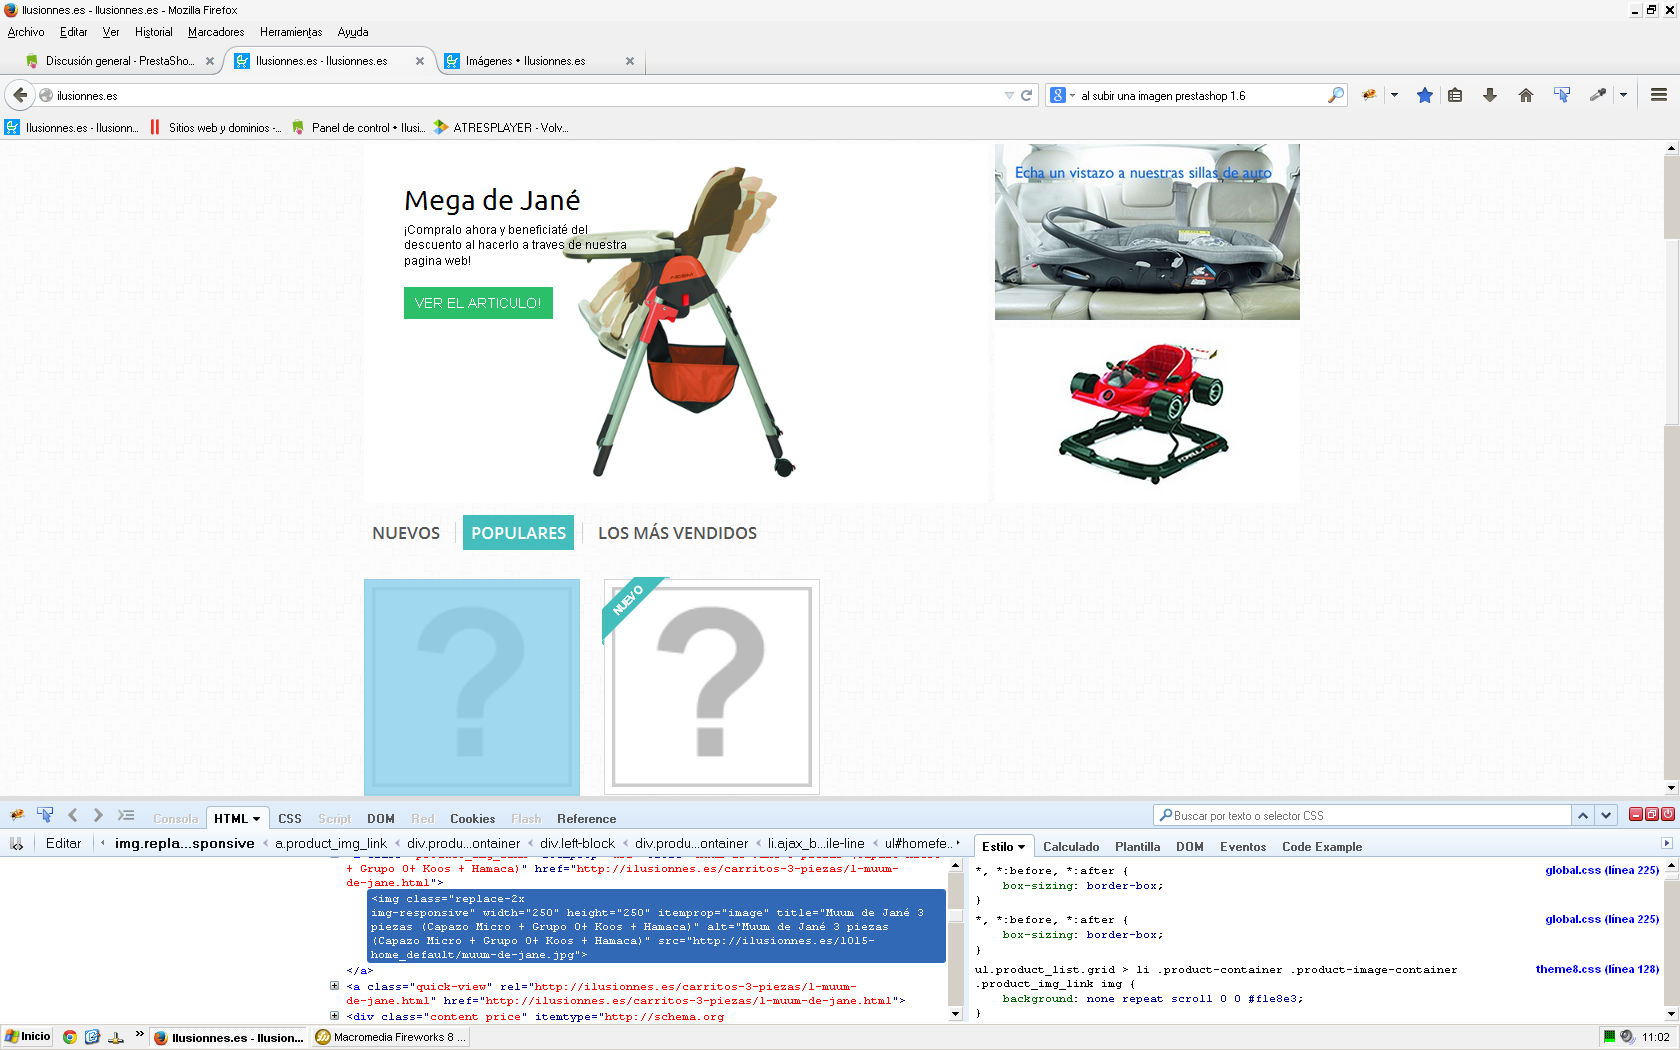Open Panel de control bookmark
The image size is (1680, 1050).
[358, 128]
